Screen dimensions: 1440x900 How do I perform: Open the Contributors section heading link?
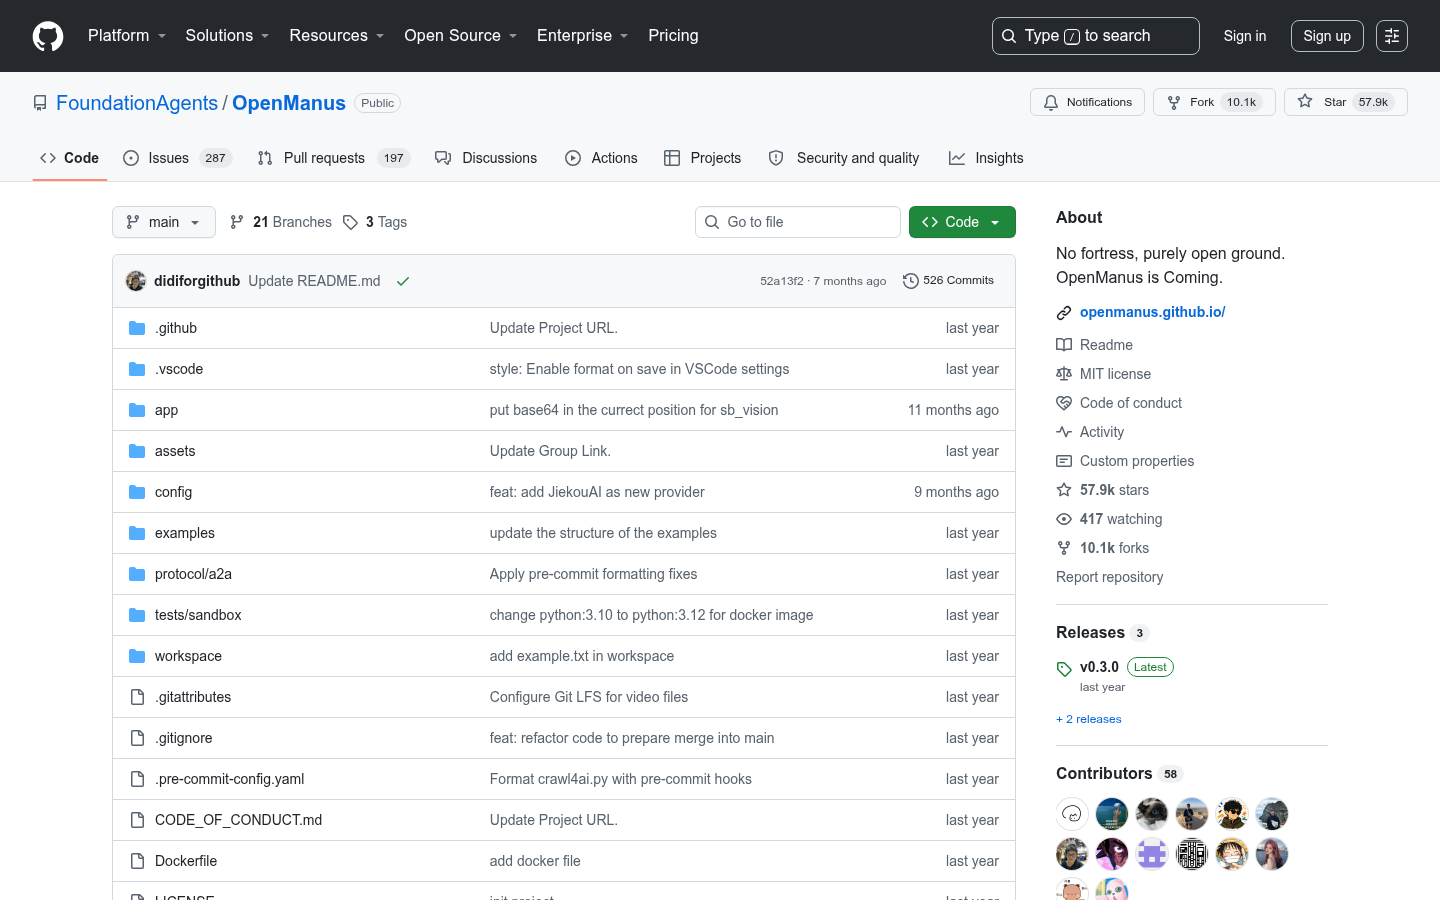[x=1120, y=773]
